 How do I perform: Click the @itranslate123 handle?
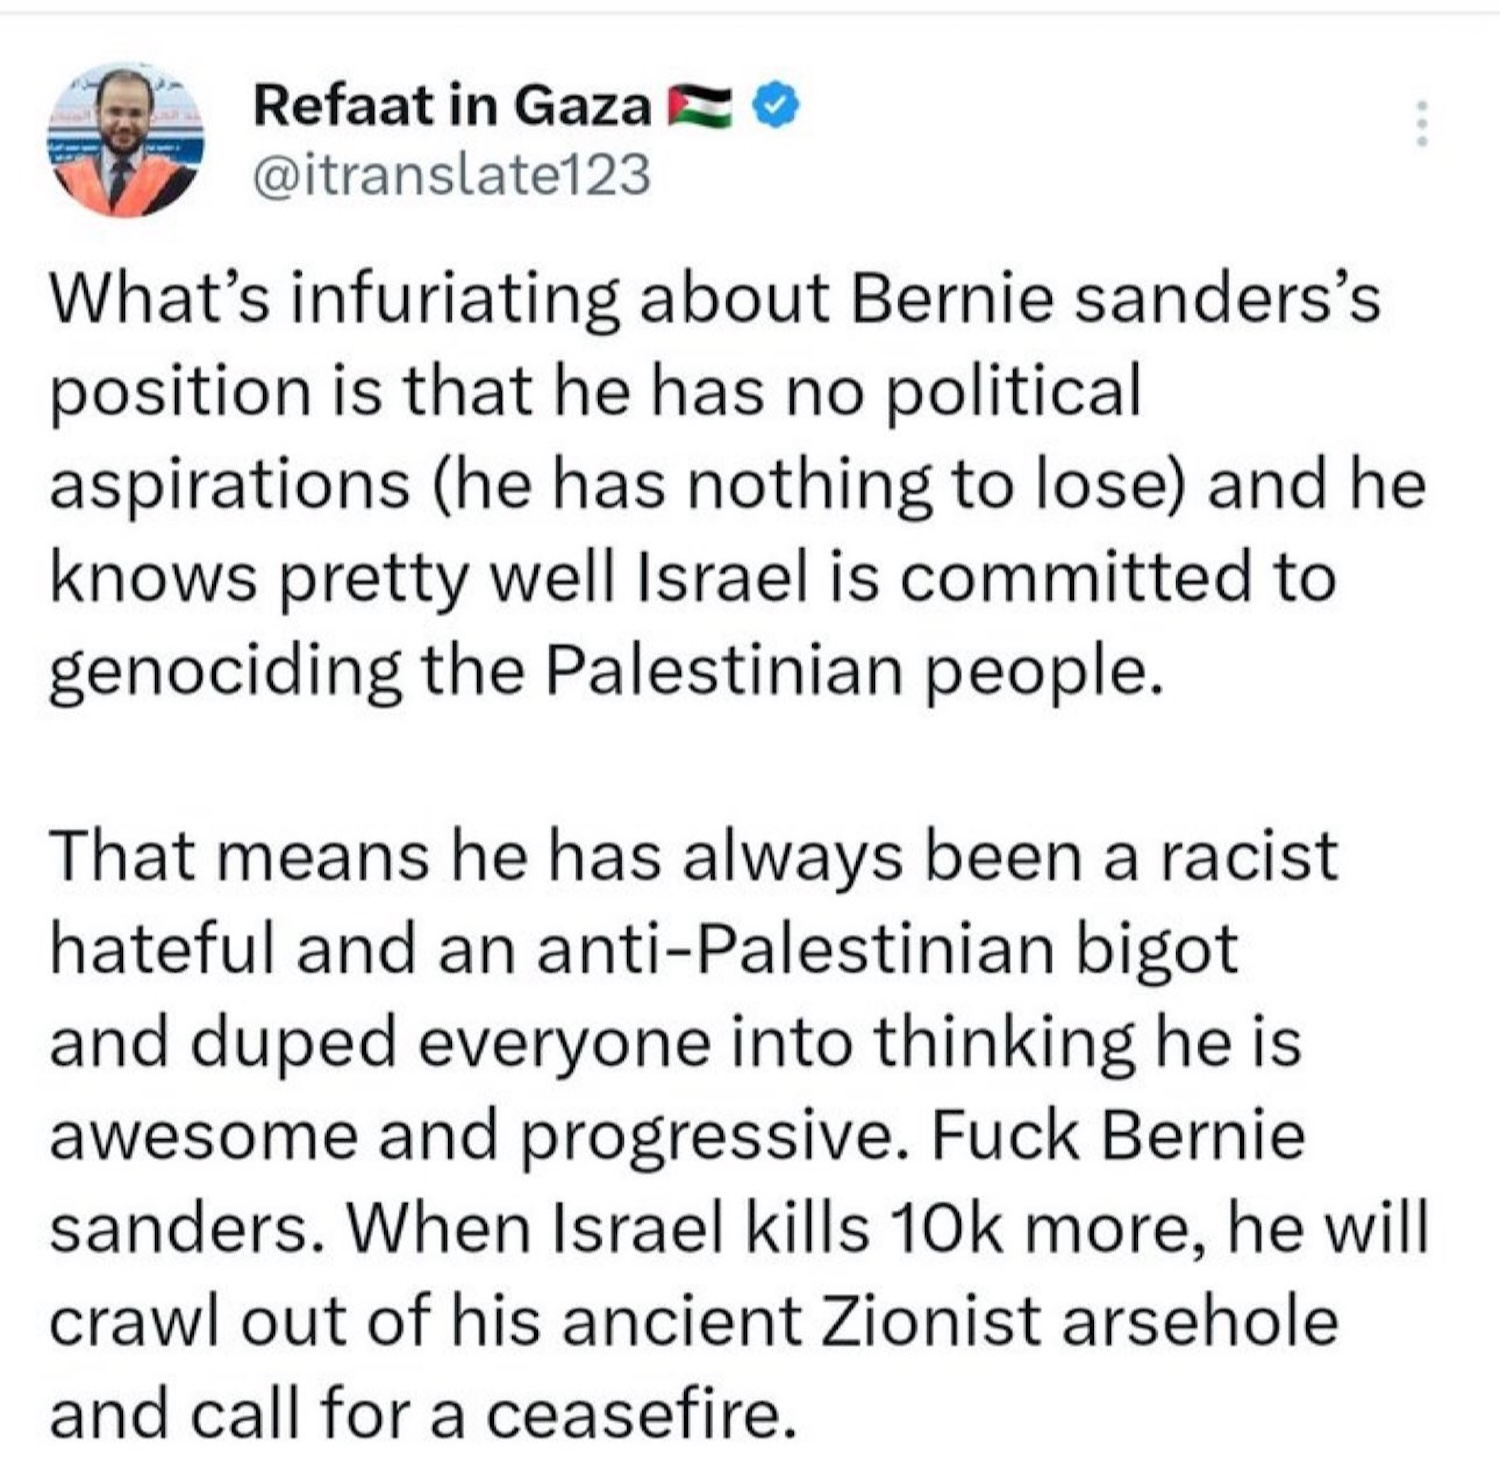coord(452,174)
